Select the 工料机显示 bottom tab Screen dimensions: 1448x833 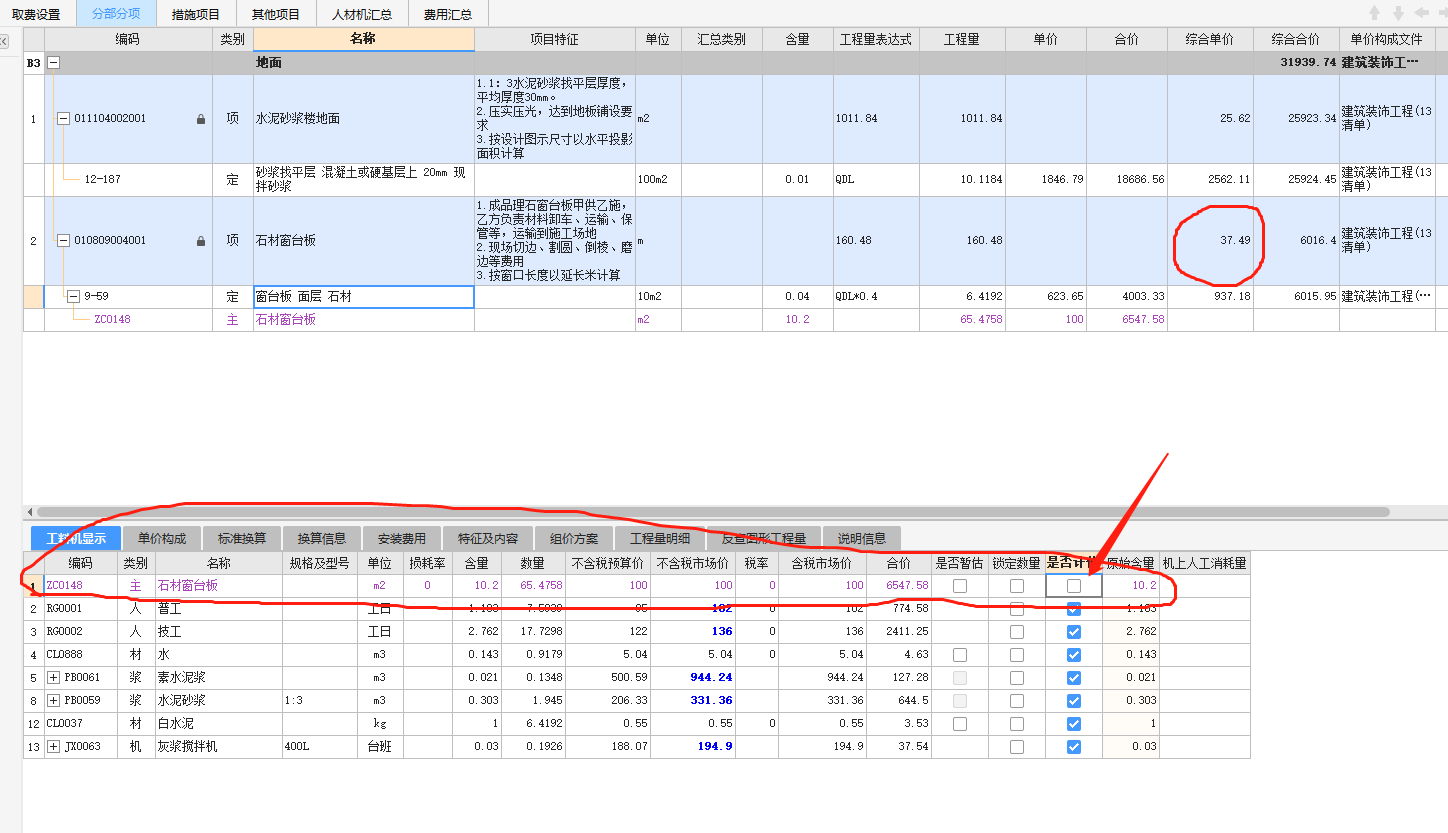point(76,538)
